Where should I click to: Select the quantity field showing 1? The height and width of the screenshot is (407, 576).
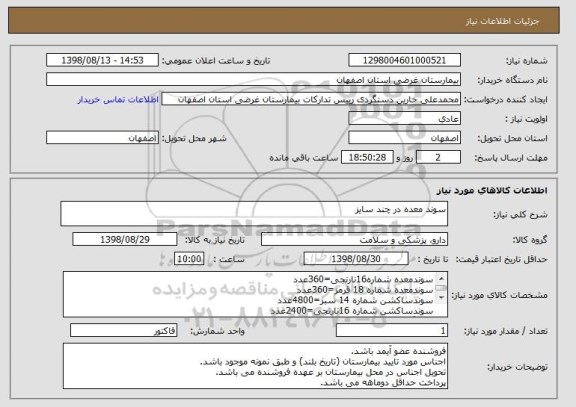(x=392, y=331)
